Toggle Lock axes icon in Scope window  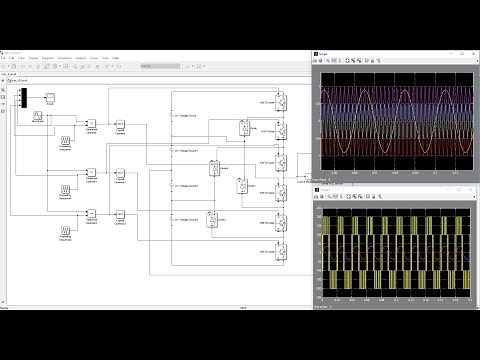(372, 61)
